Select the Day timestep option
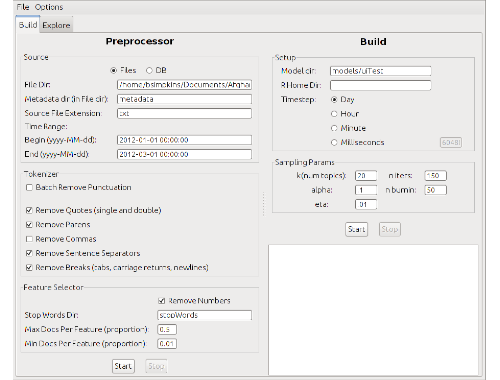This screenshot has height=380, width=500. coord(334,100)
